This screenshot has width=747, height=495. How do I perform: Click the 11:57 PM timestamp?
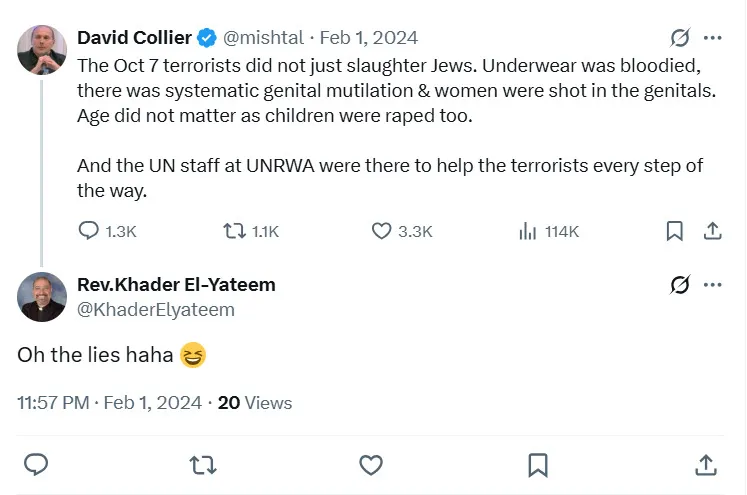54,403
